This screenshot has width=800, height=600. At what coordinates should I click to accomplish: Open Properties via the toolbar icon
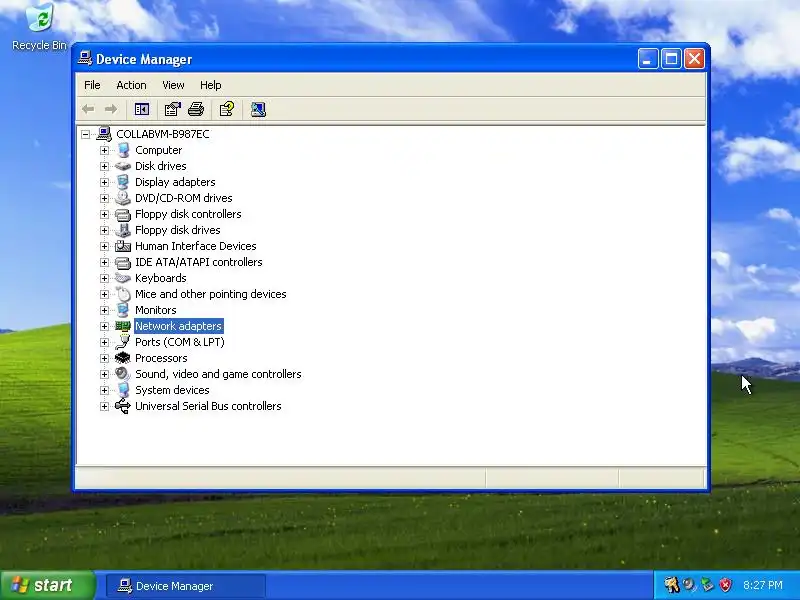(172, 109)
